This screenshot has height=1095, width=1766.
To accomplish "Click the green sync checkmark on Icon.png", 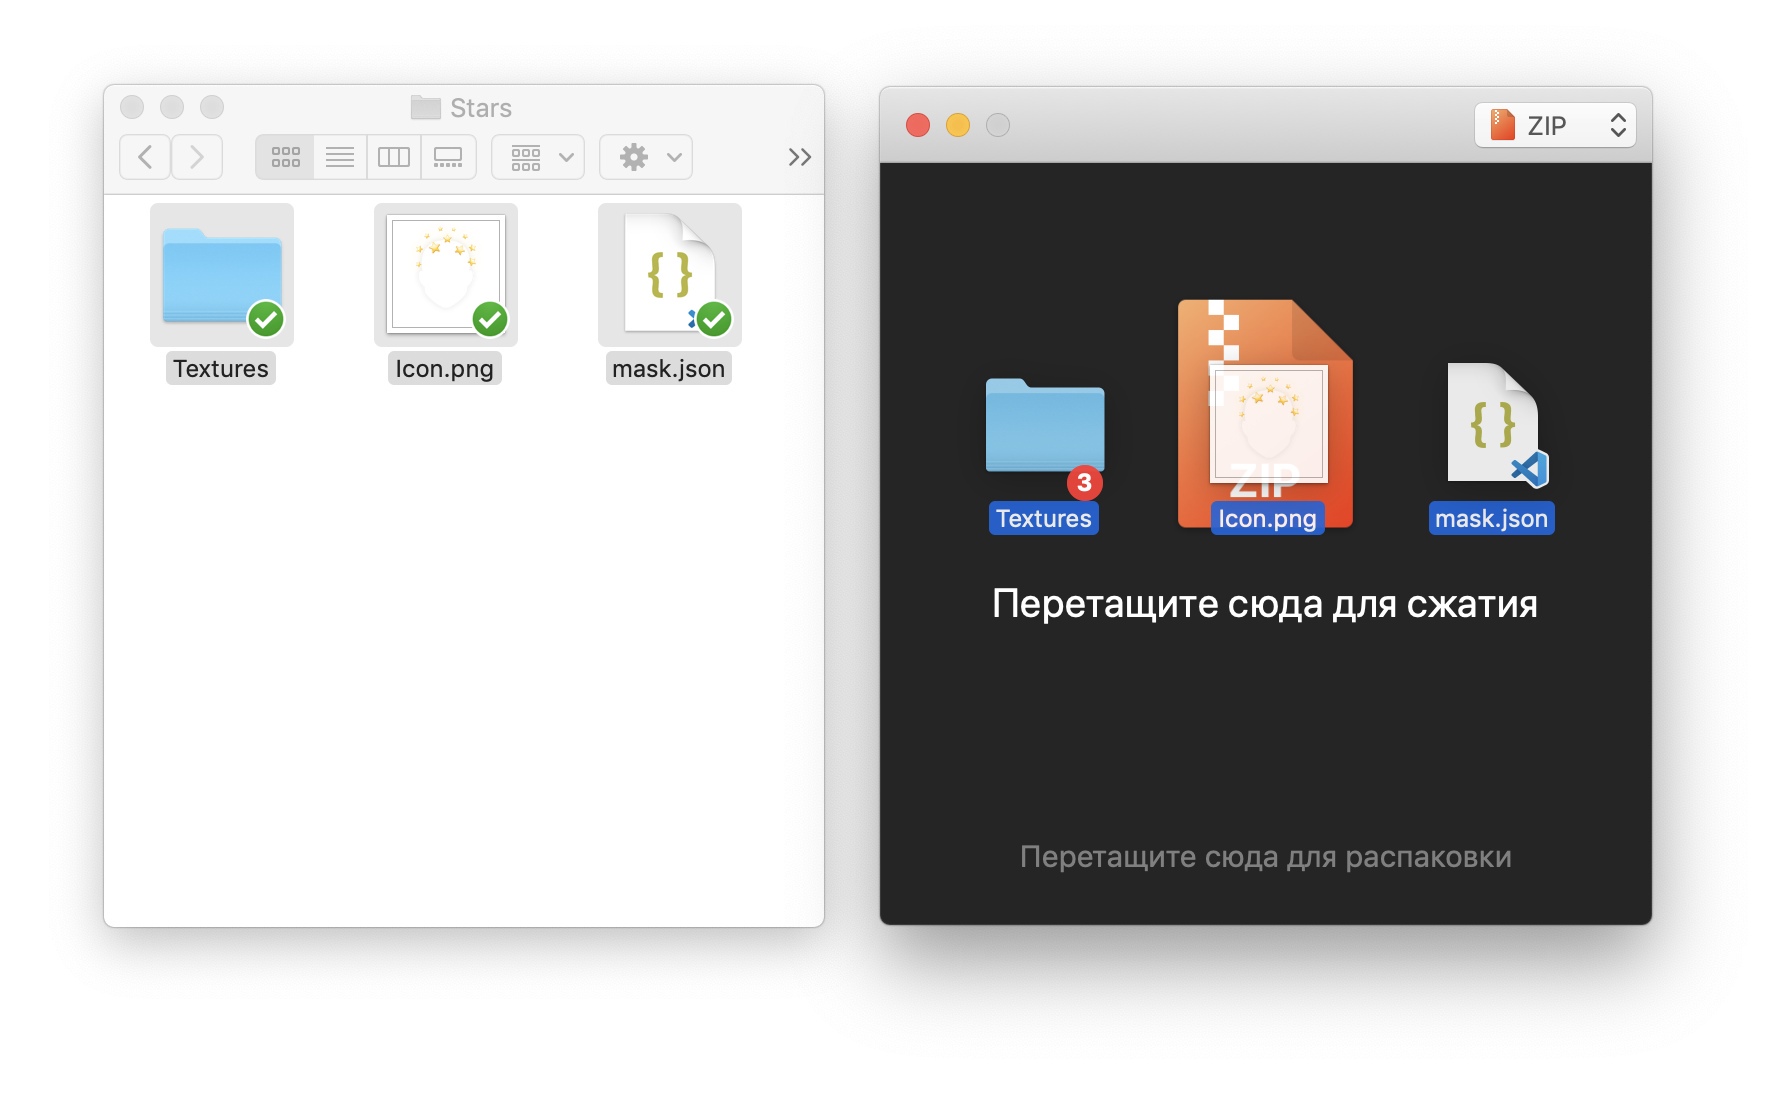I will 489,320.
